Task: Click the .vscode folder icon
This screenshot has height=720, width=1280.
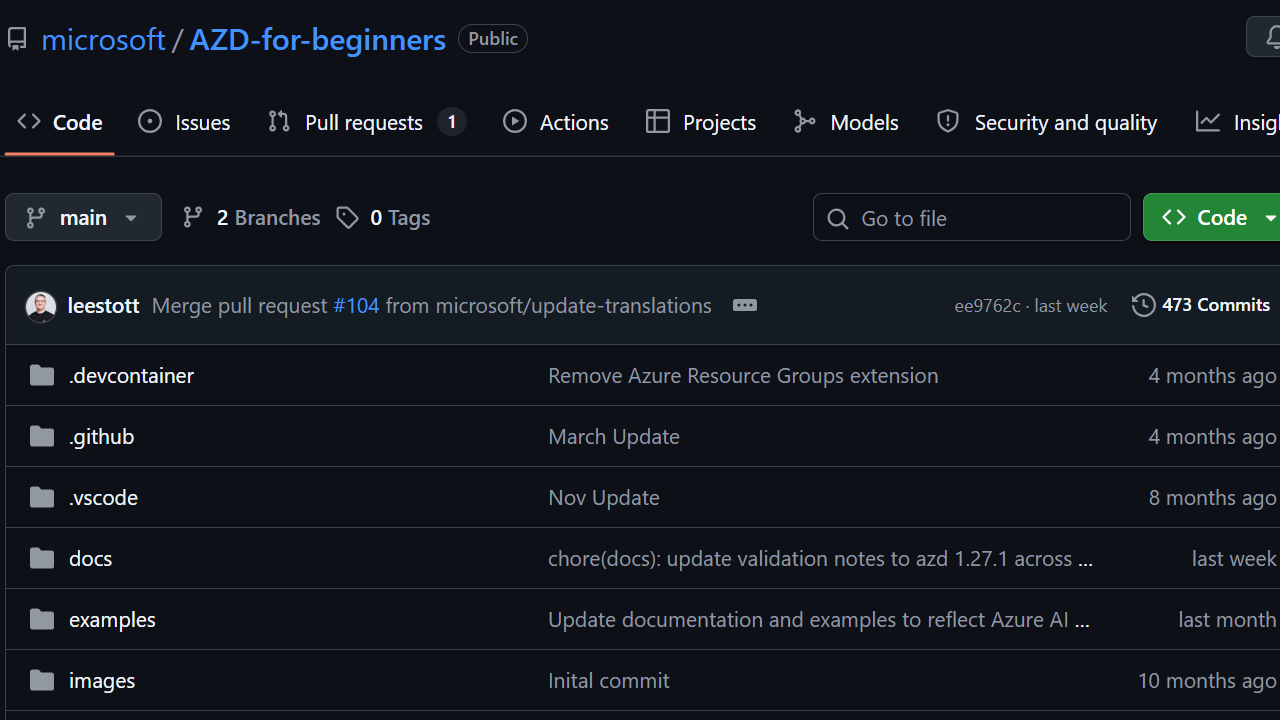Action: [x=42, y=497]
